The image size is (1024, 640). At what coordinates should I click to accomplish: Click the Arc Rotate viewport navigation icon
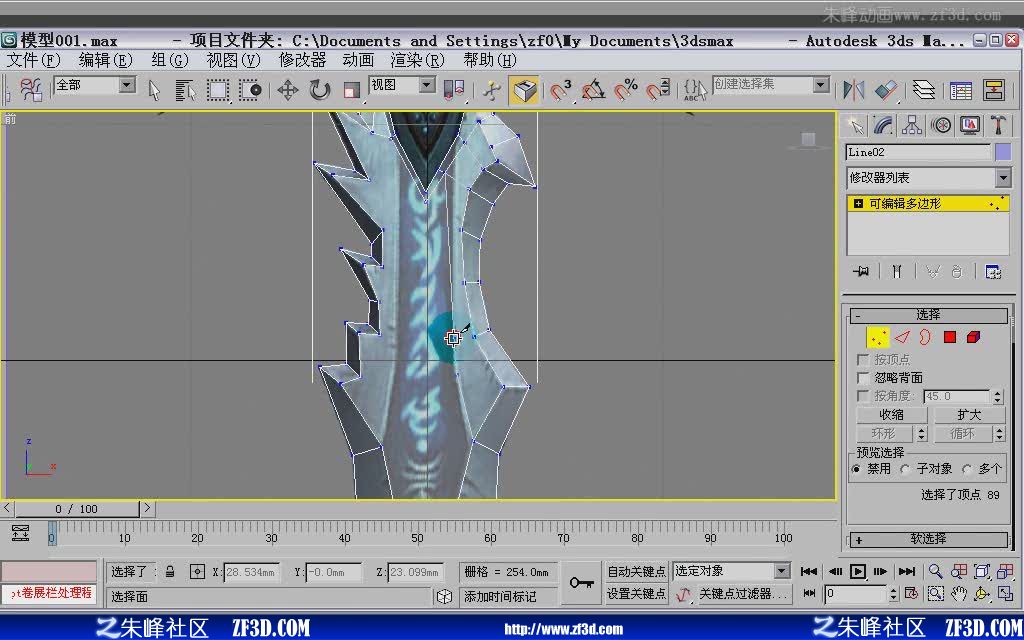click(982, 594)
